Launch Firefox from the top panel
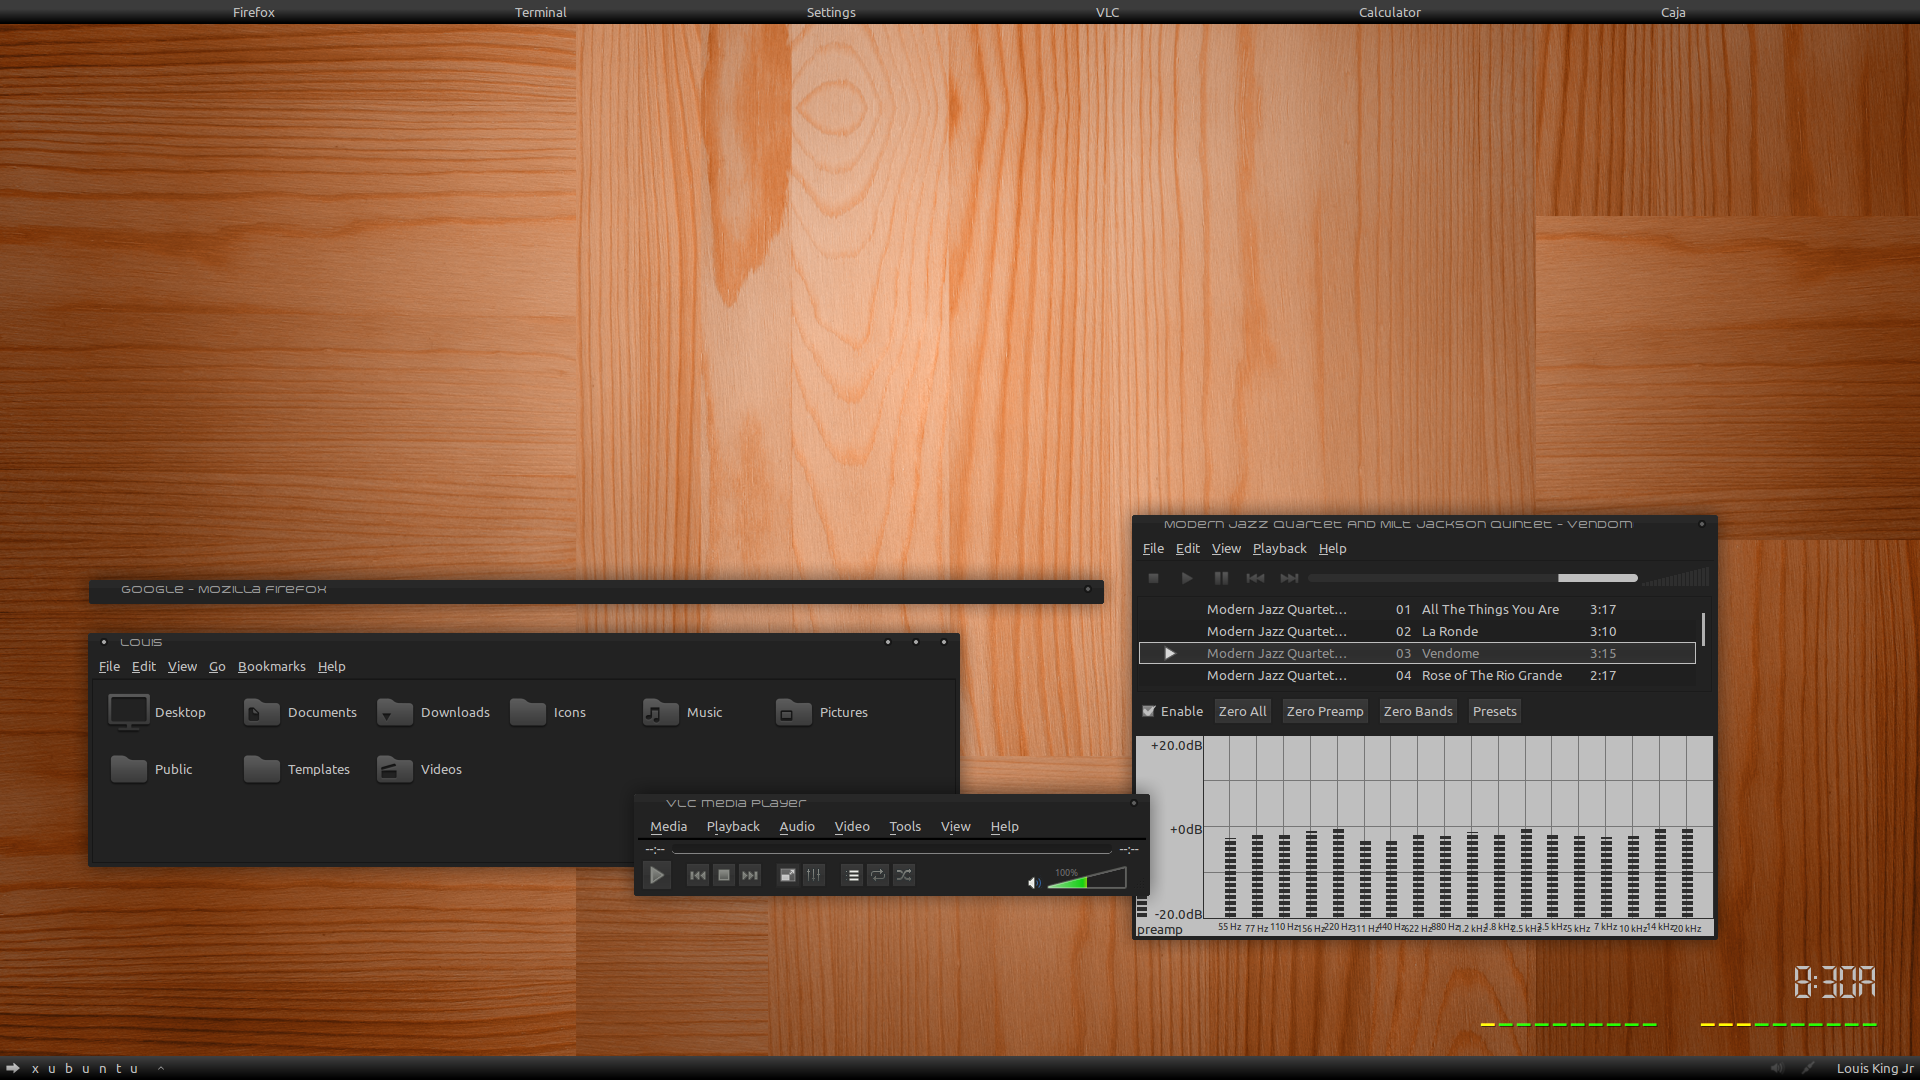The width and height of the screenshot is (1920, 1080). point(254,12)
